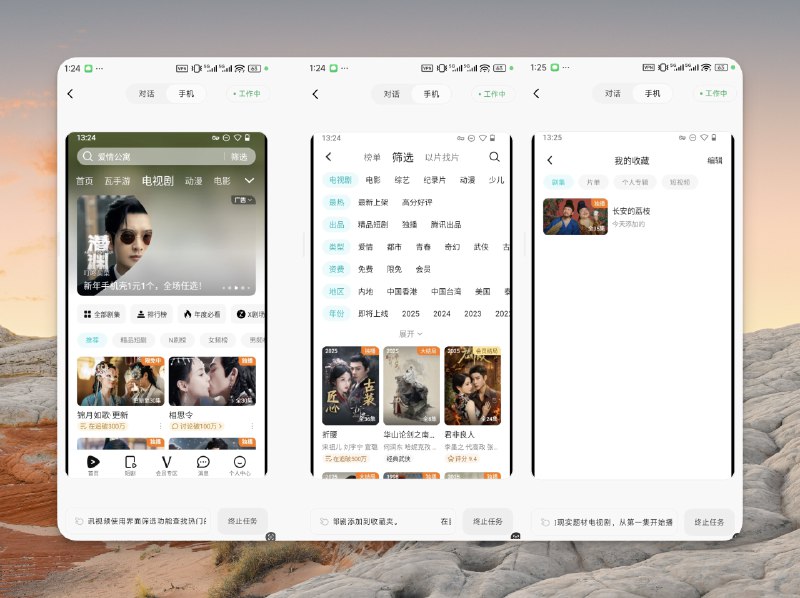Pick 2024 in the 年份 filter row

click(441, 314)
